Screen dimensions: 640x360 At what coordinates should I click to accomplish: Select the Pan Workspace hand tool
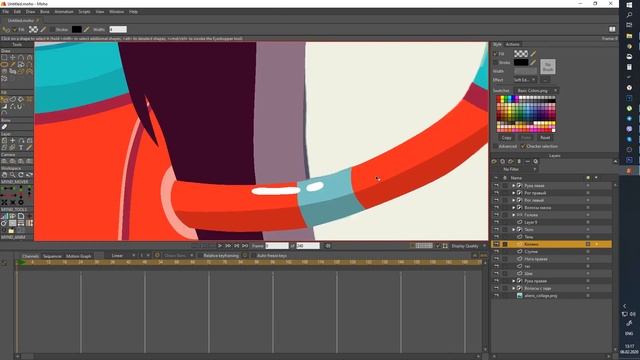click(4, 175)
